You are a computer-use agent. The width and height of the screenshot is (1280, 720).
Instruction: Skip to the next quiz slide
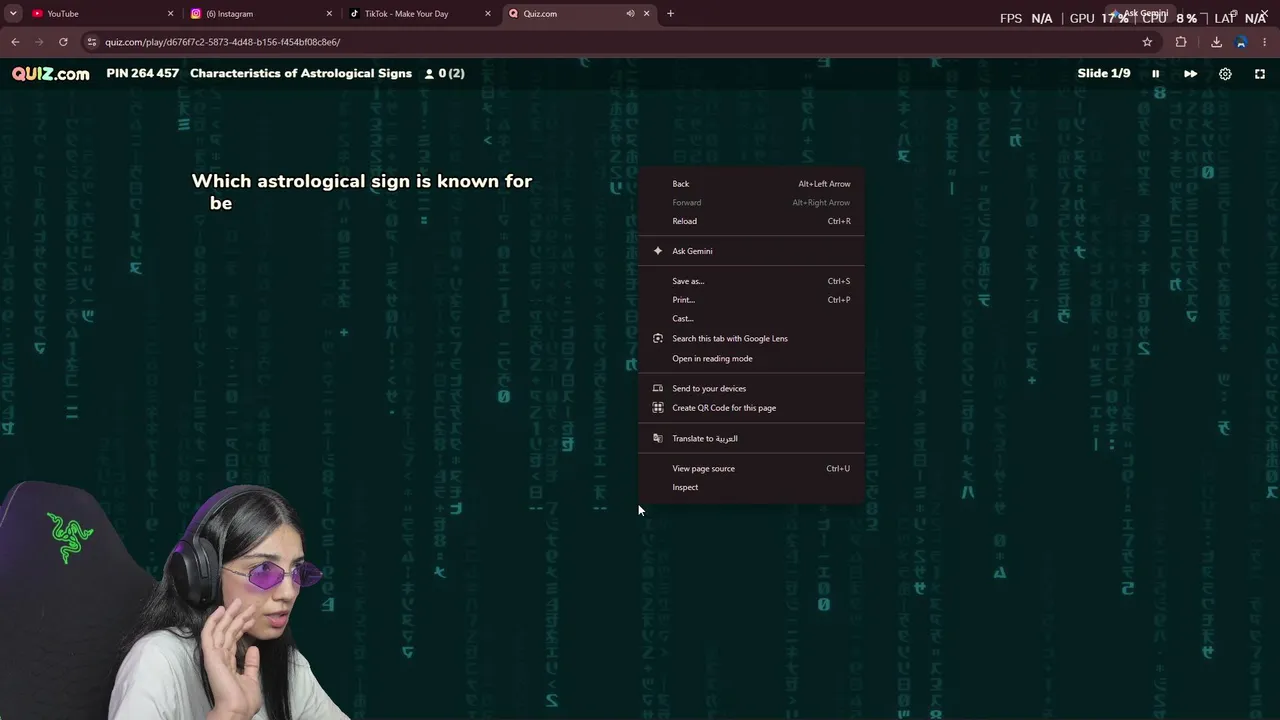click(x=1190, y=74)
